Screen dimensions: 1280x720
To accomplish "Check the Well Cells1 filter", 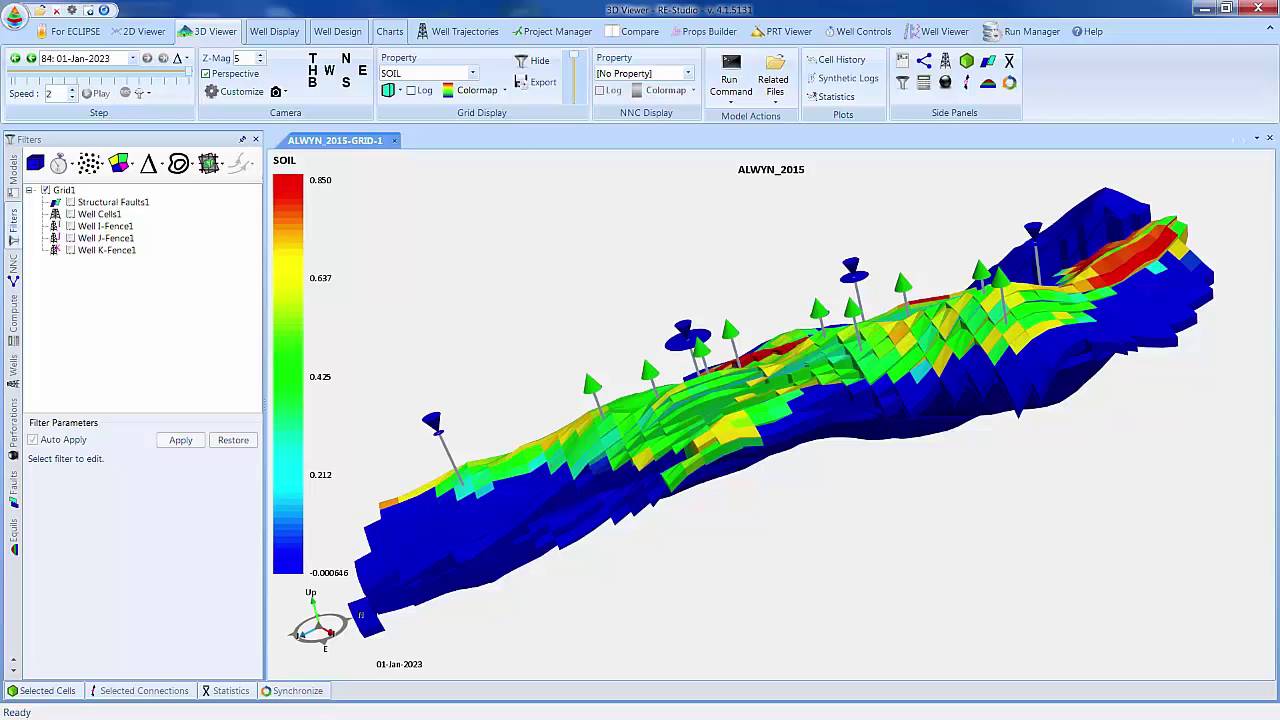I will (70, 214).
